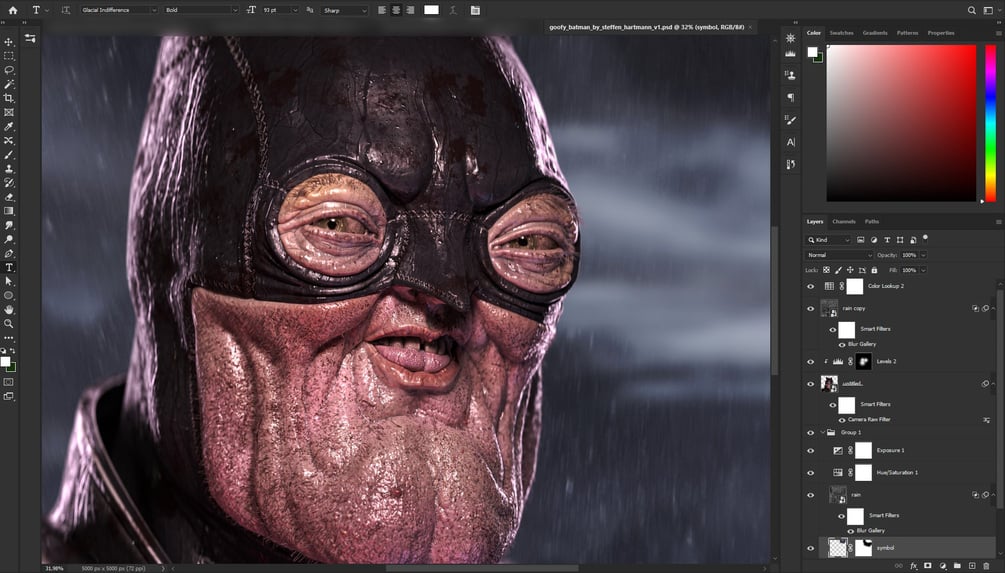Select the Magic Wand tool
Screen dimensions: 1005x573
(x=9, y=84)
